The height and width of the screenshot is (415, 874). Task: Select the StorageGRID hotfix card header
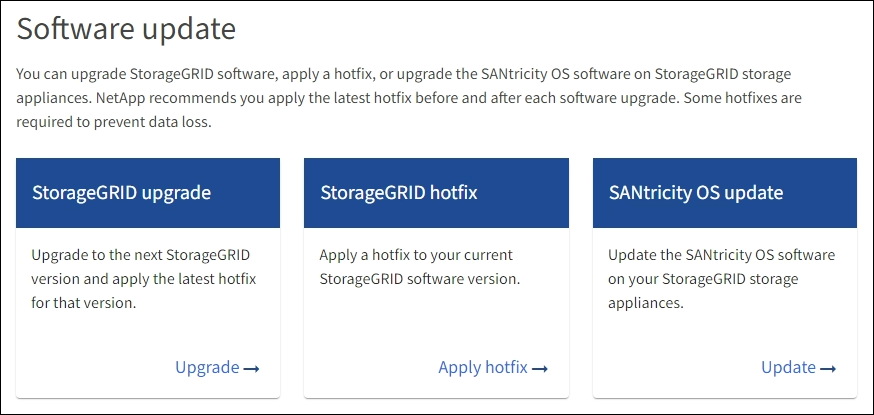pyautogui.click(x=436, y=193)
